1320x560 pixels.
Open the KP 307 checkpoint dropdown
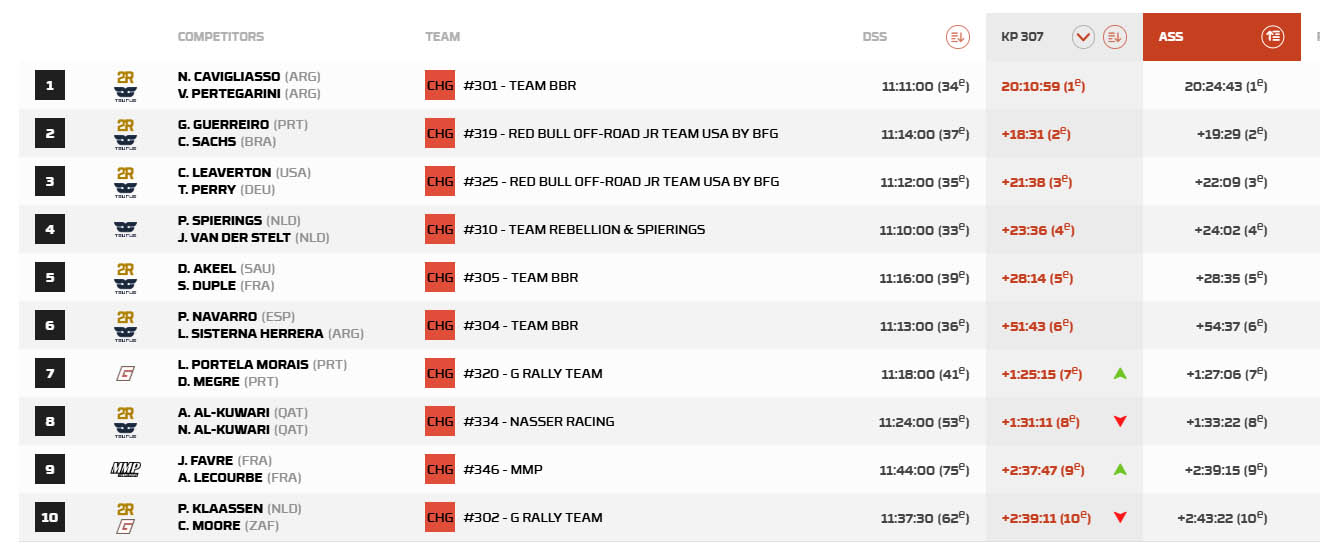pos(1083,37)
